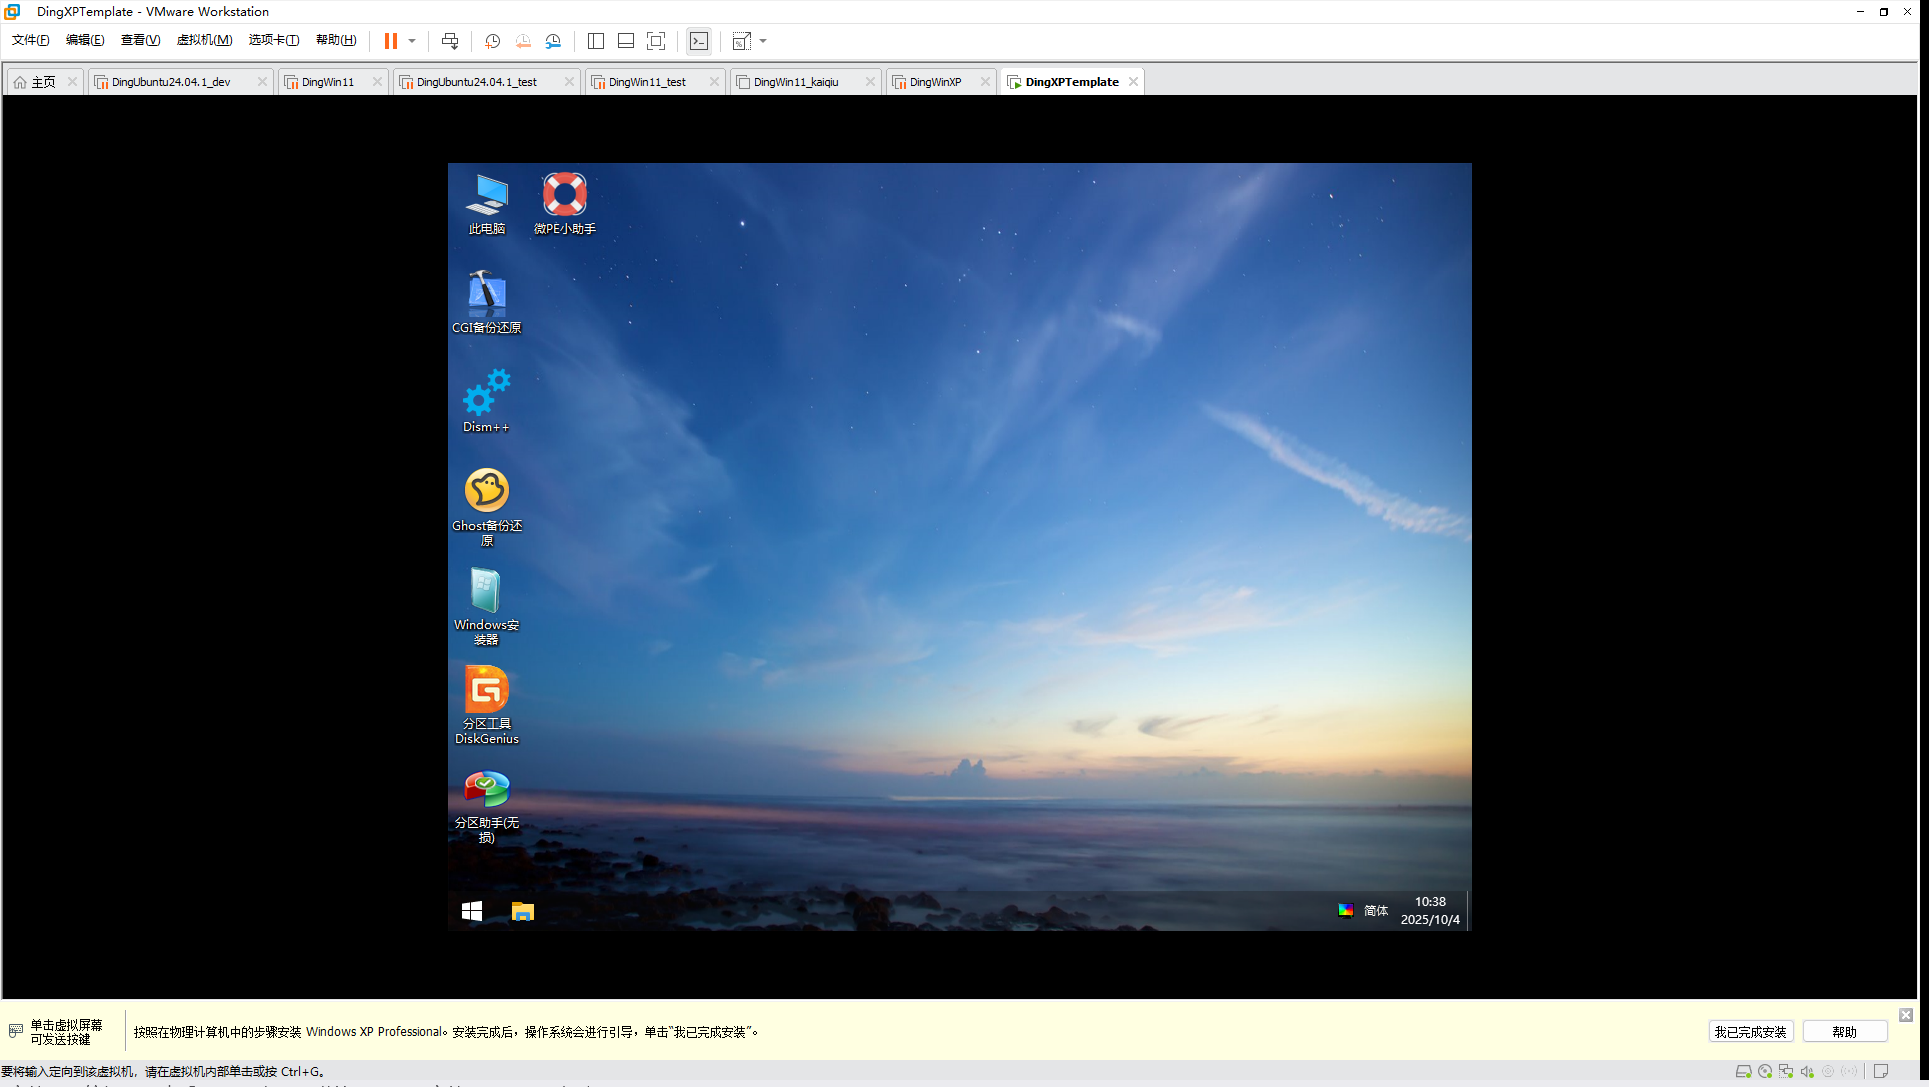Click the sound card status icon

(x=1807, y=1071)
